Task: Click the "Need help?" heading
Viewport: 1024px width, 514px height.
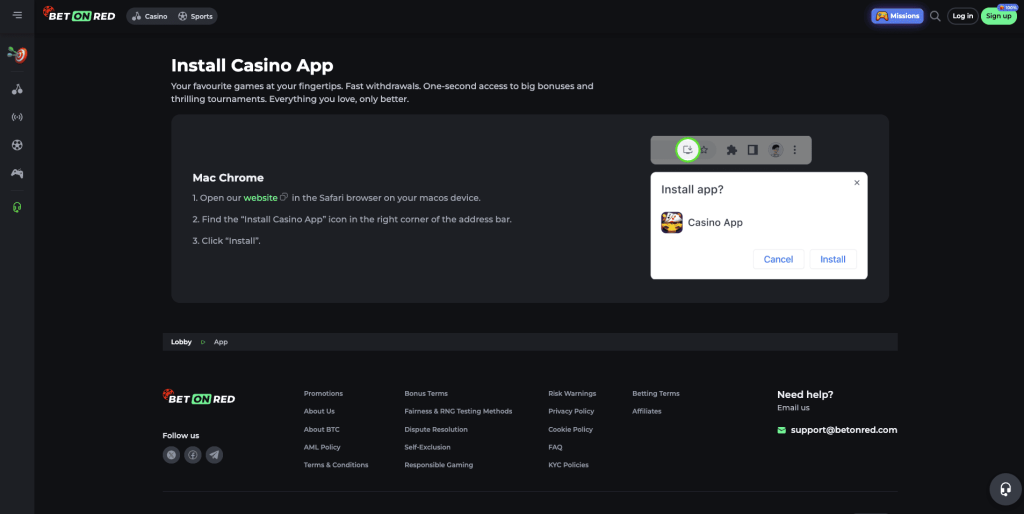Action: (805, 394)
